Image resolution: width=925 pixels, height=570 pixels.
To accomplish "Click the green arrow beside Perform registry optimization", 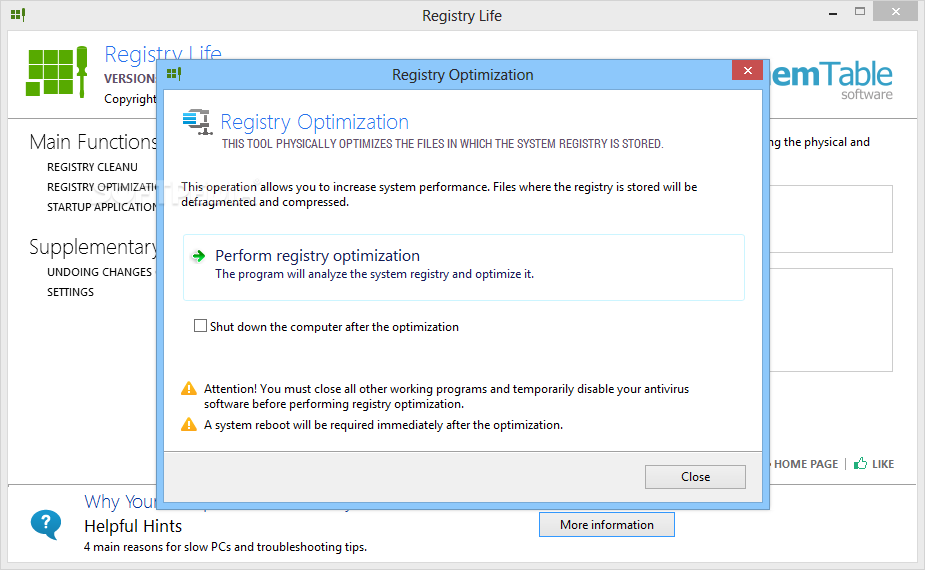I will point(198,255).
